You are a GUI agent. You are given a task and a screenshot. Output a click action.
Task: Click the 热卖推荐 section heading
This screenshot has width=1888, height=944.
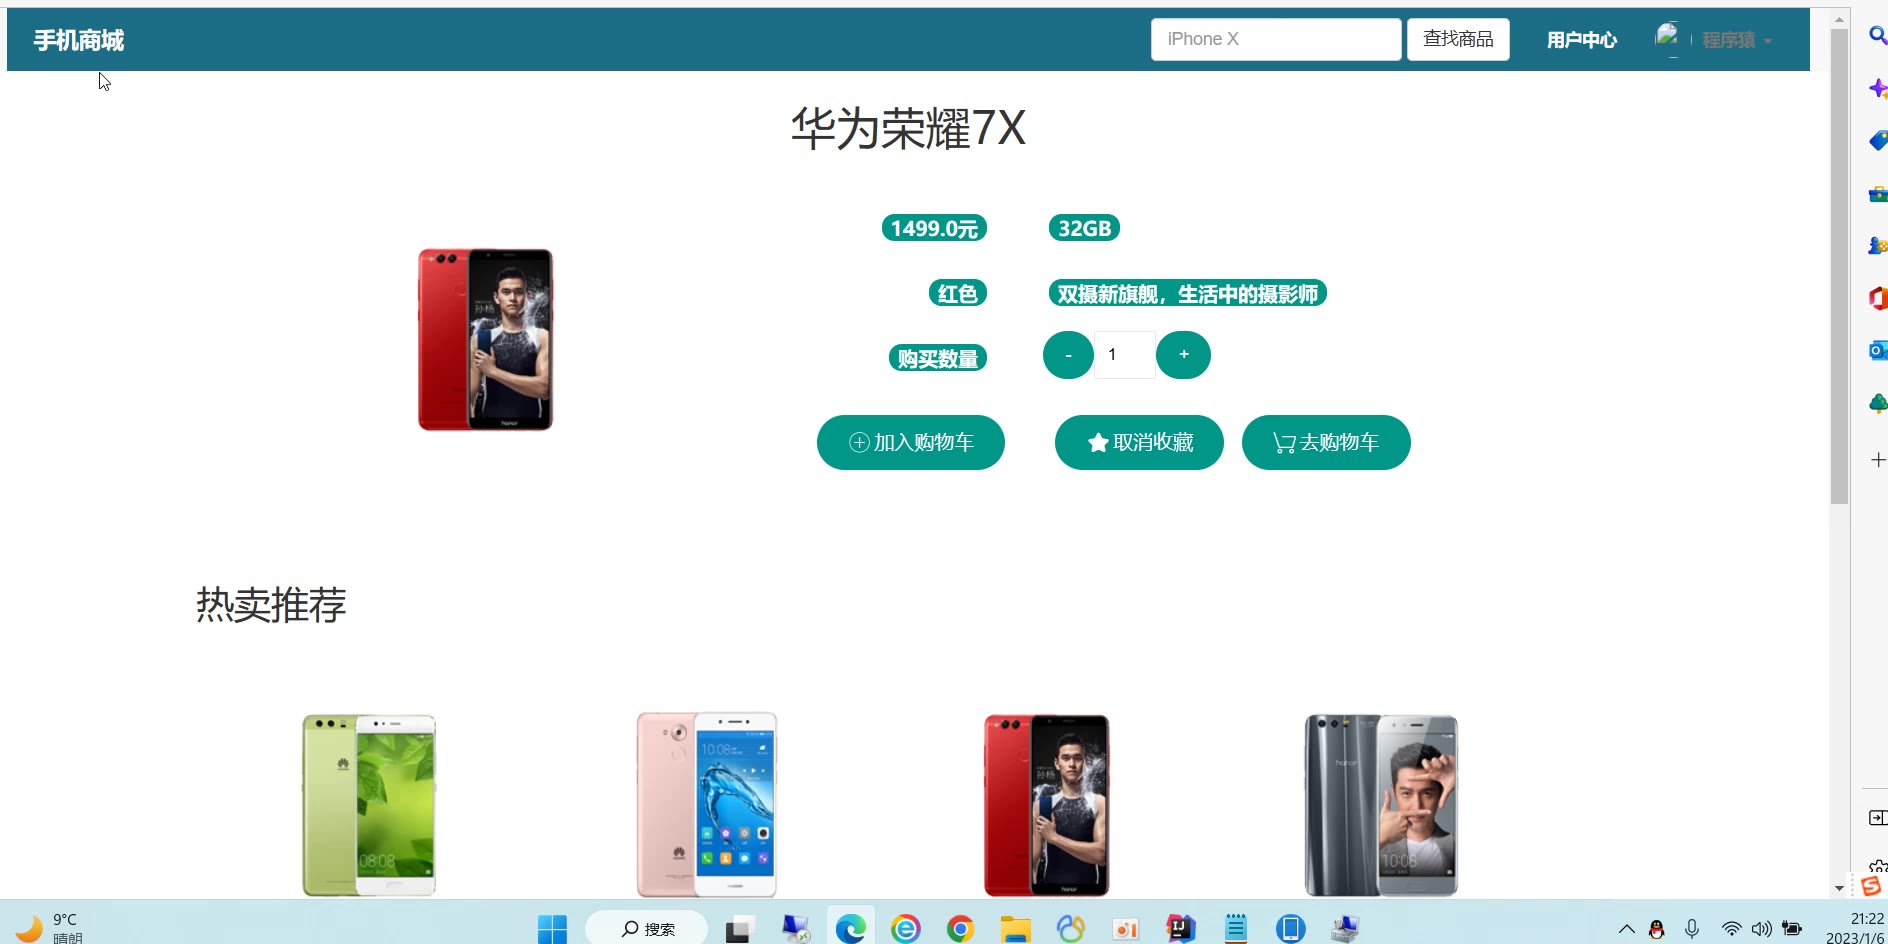[271, 605]
